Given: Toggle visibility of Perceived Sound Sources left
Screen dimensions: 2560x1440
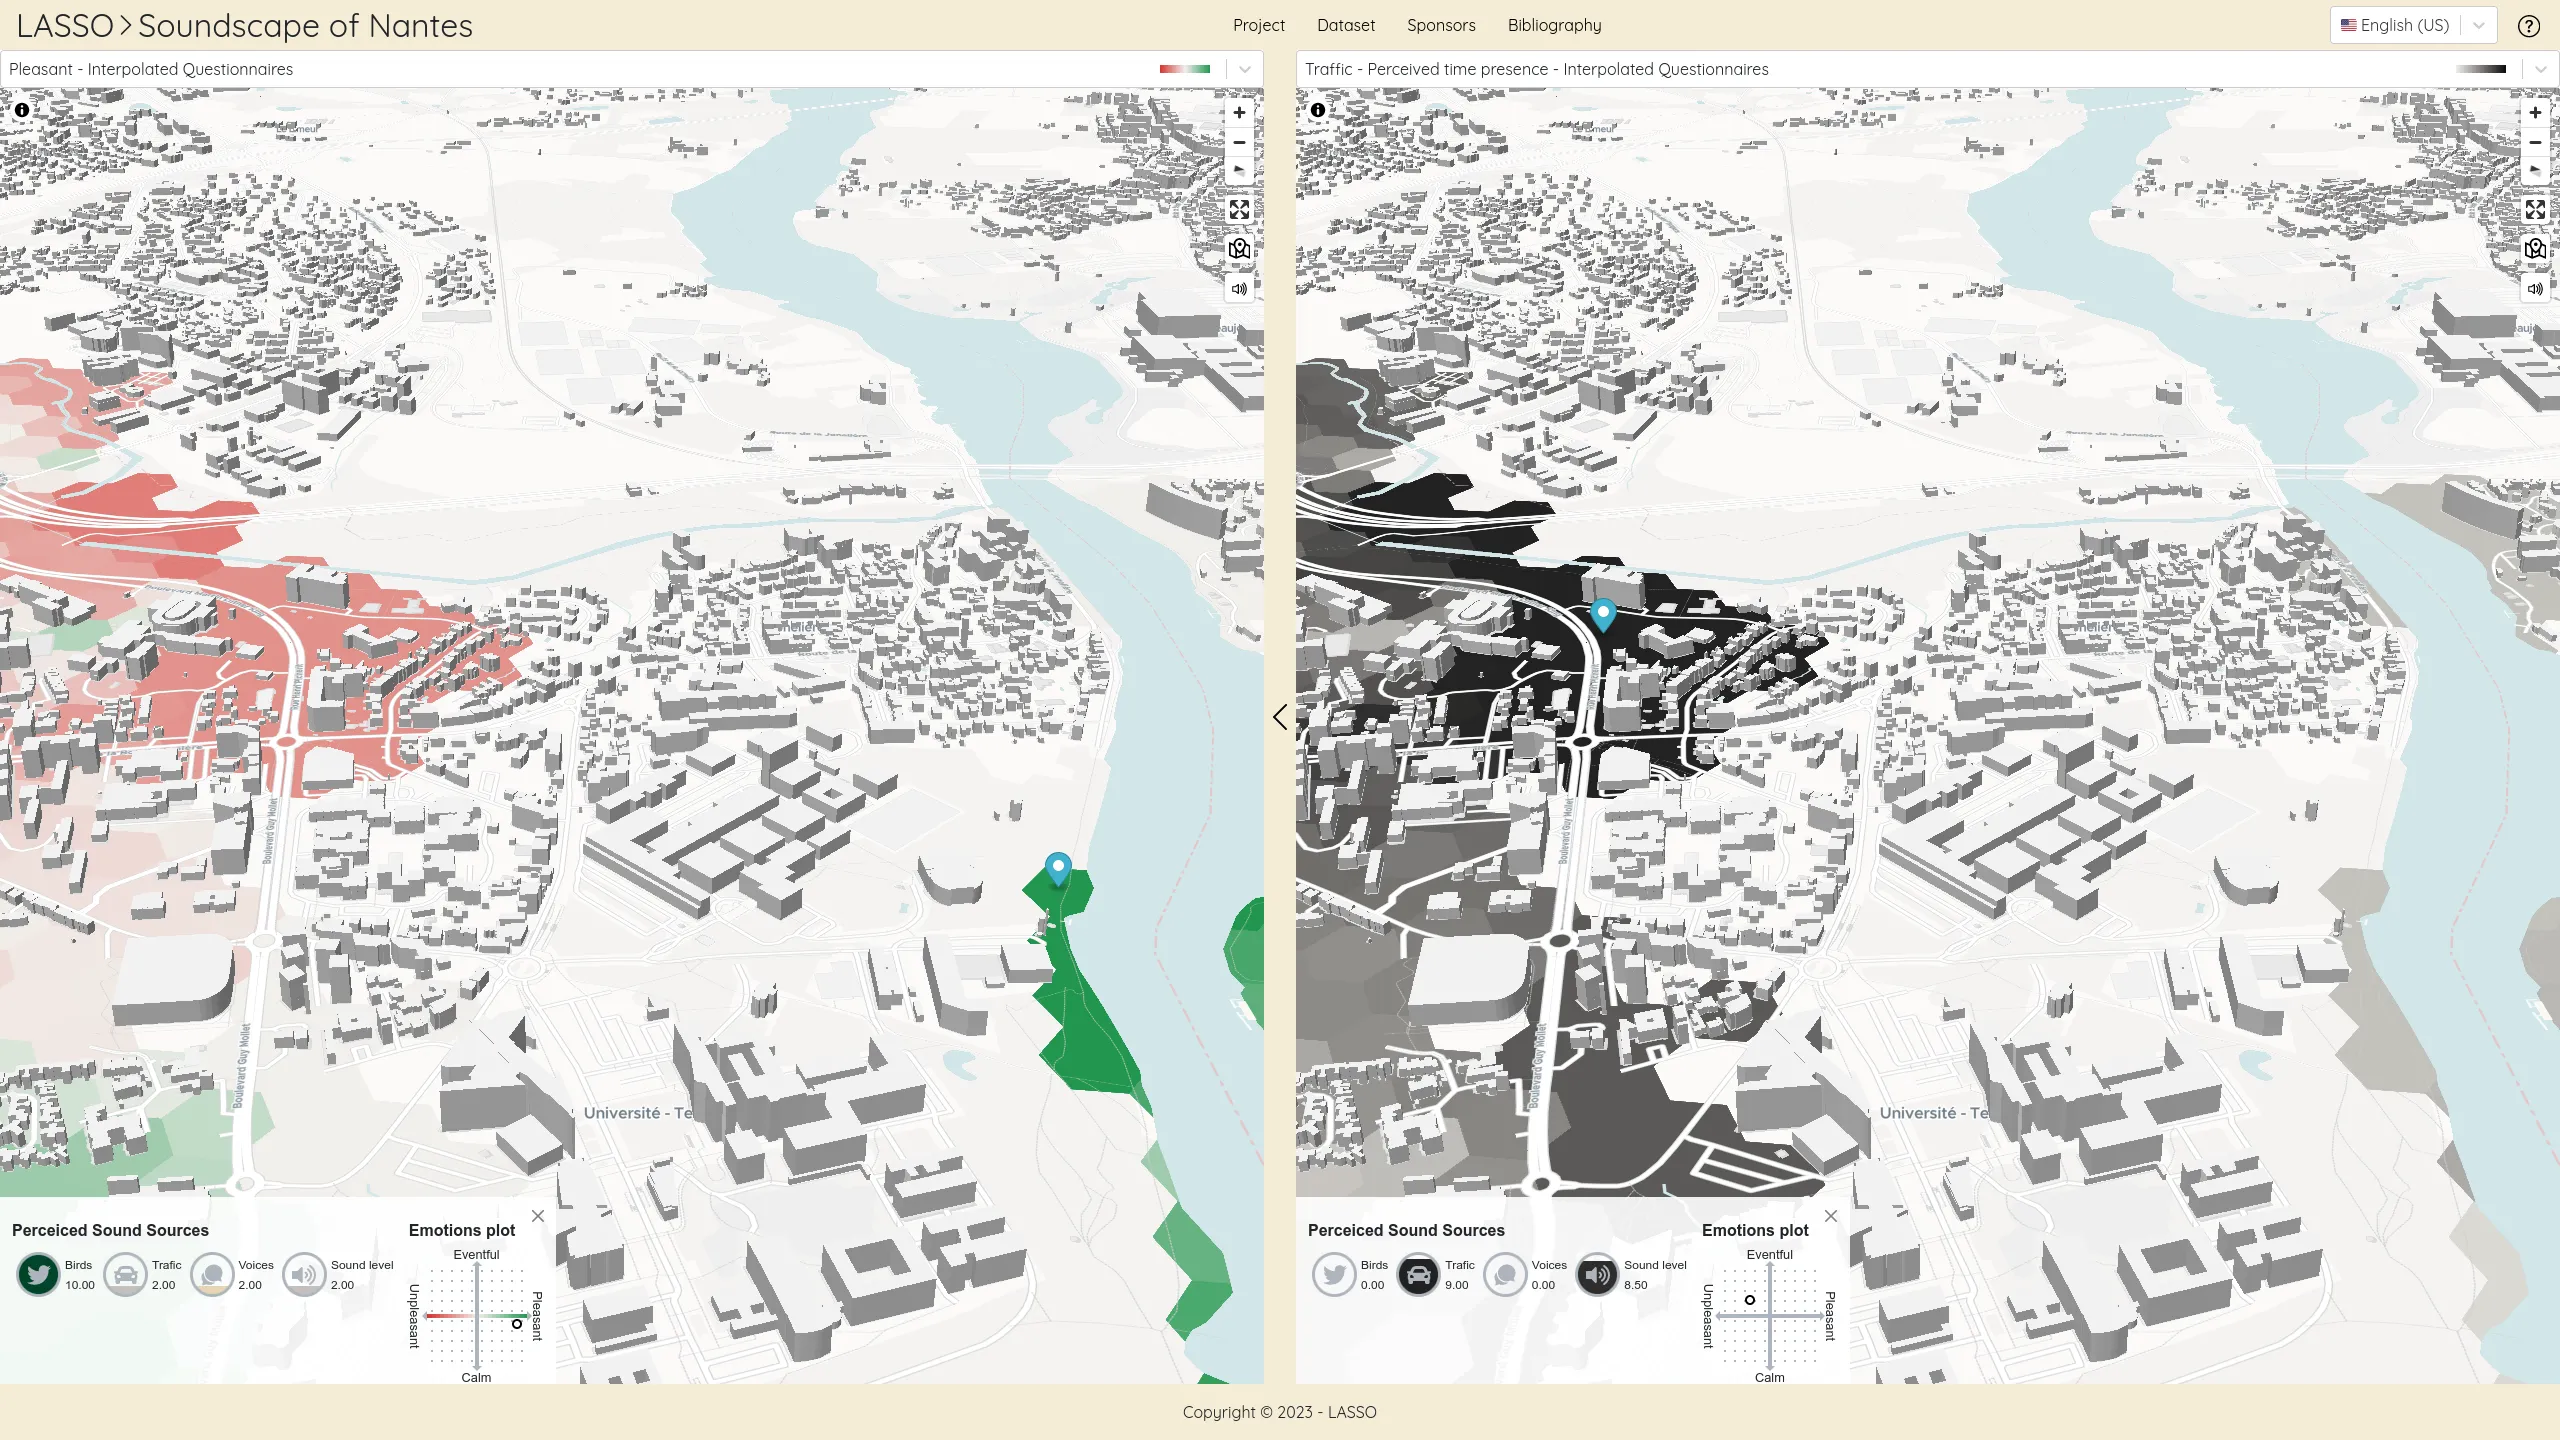Looking at the screenshot, I should point(538,1215).
